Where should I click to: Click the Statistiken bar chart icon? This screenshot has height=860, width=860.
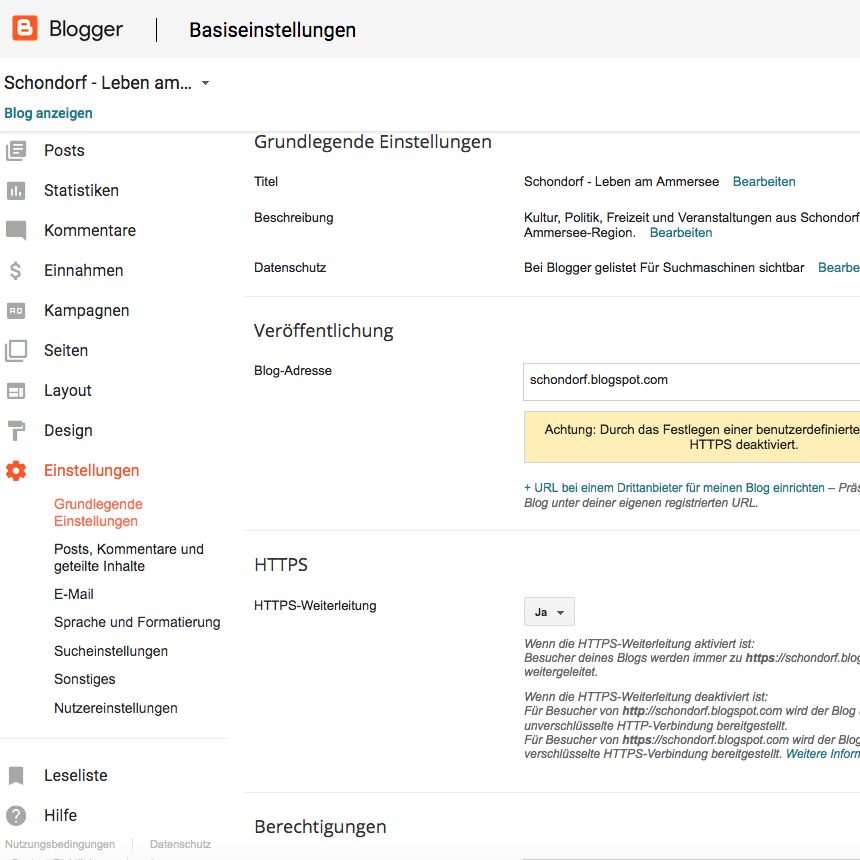pos(16,191)
